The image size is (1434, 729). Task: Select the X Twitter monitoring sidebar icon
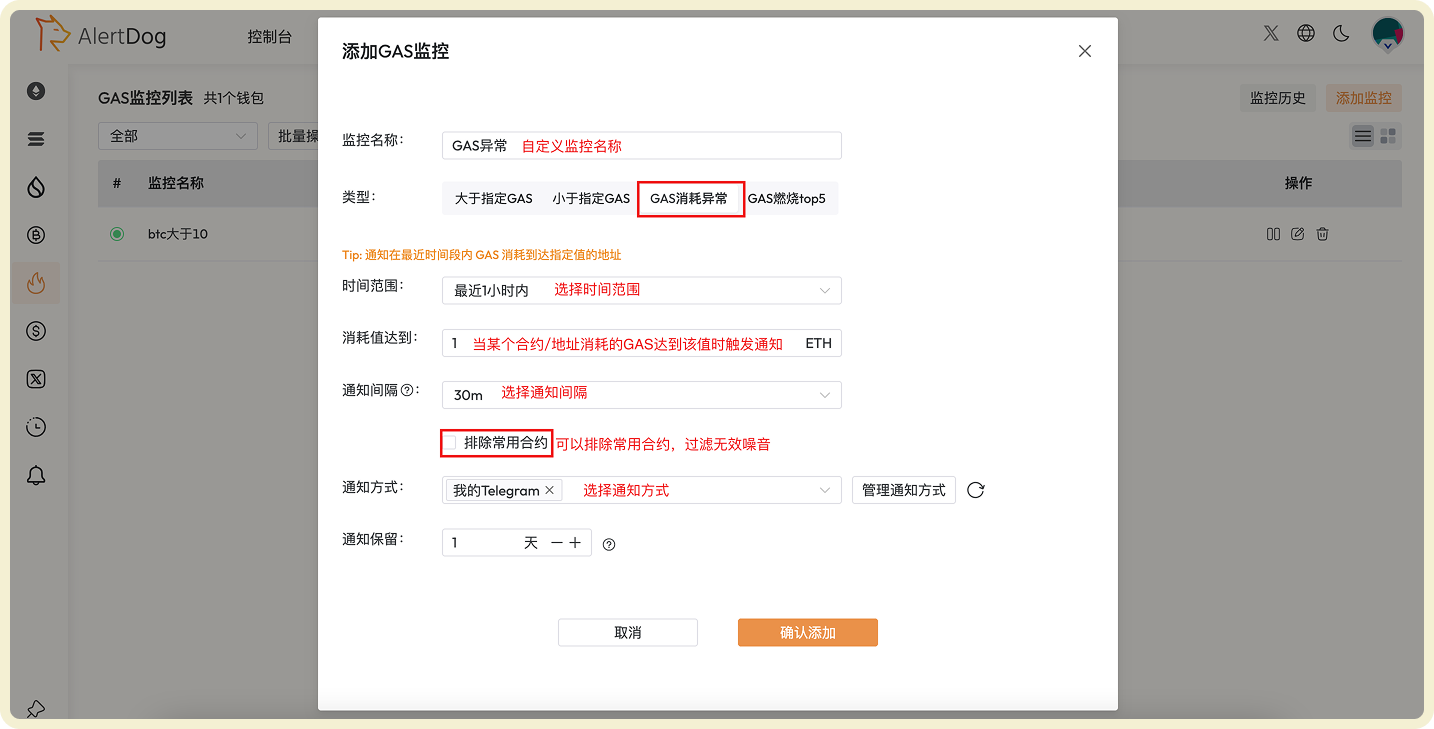36,379
